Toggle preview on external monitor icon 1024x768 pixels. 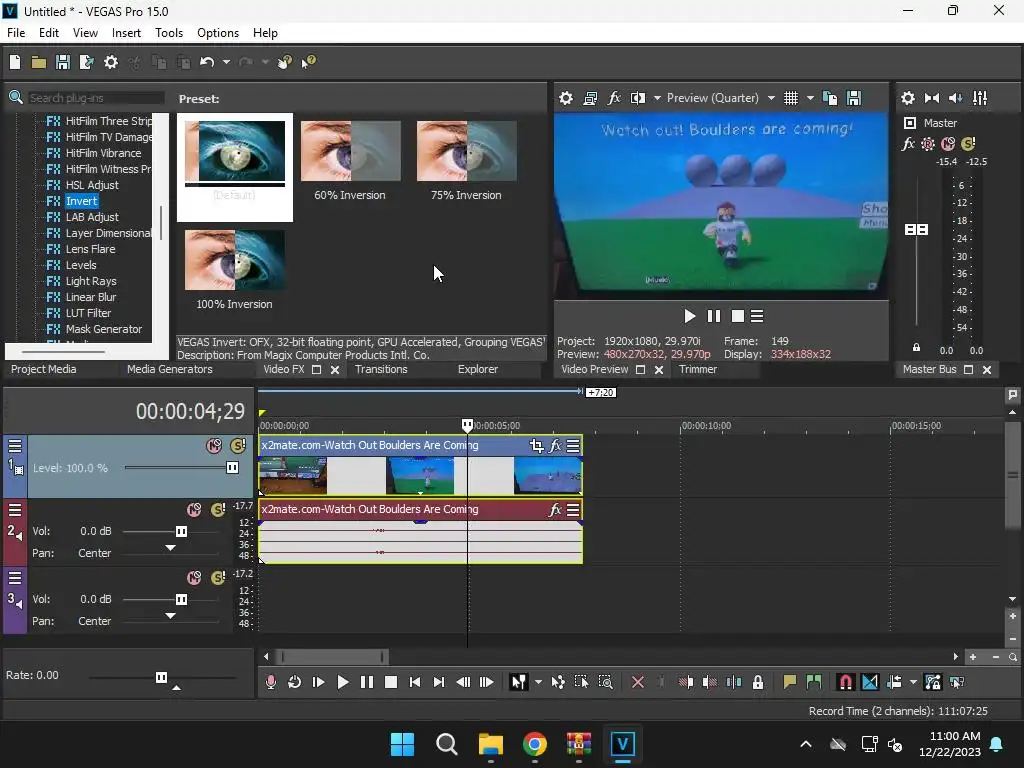point(590,98)
